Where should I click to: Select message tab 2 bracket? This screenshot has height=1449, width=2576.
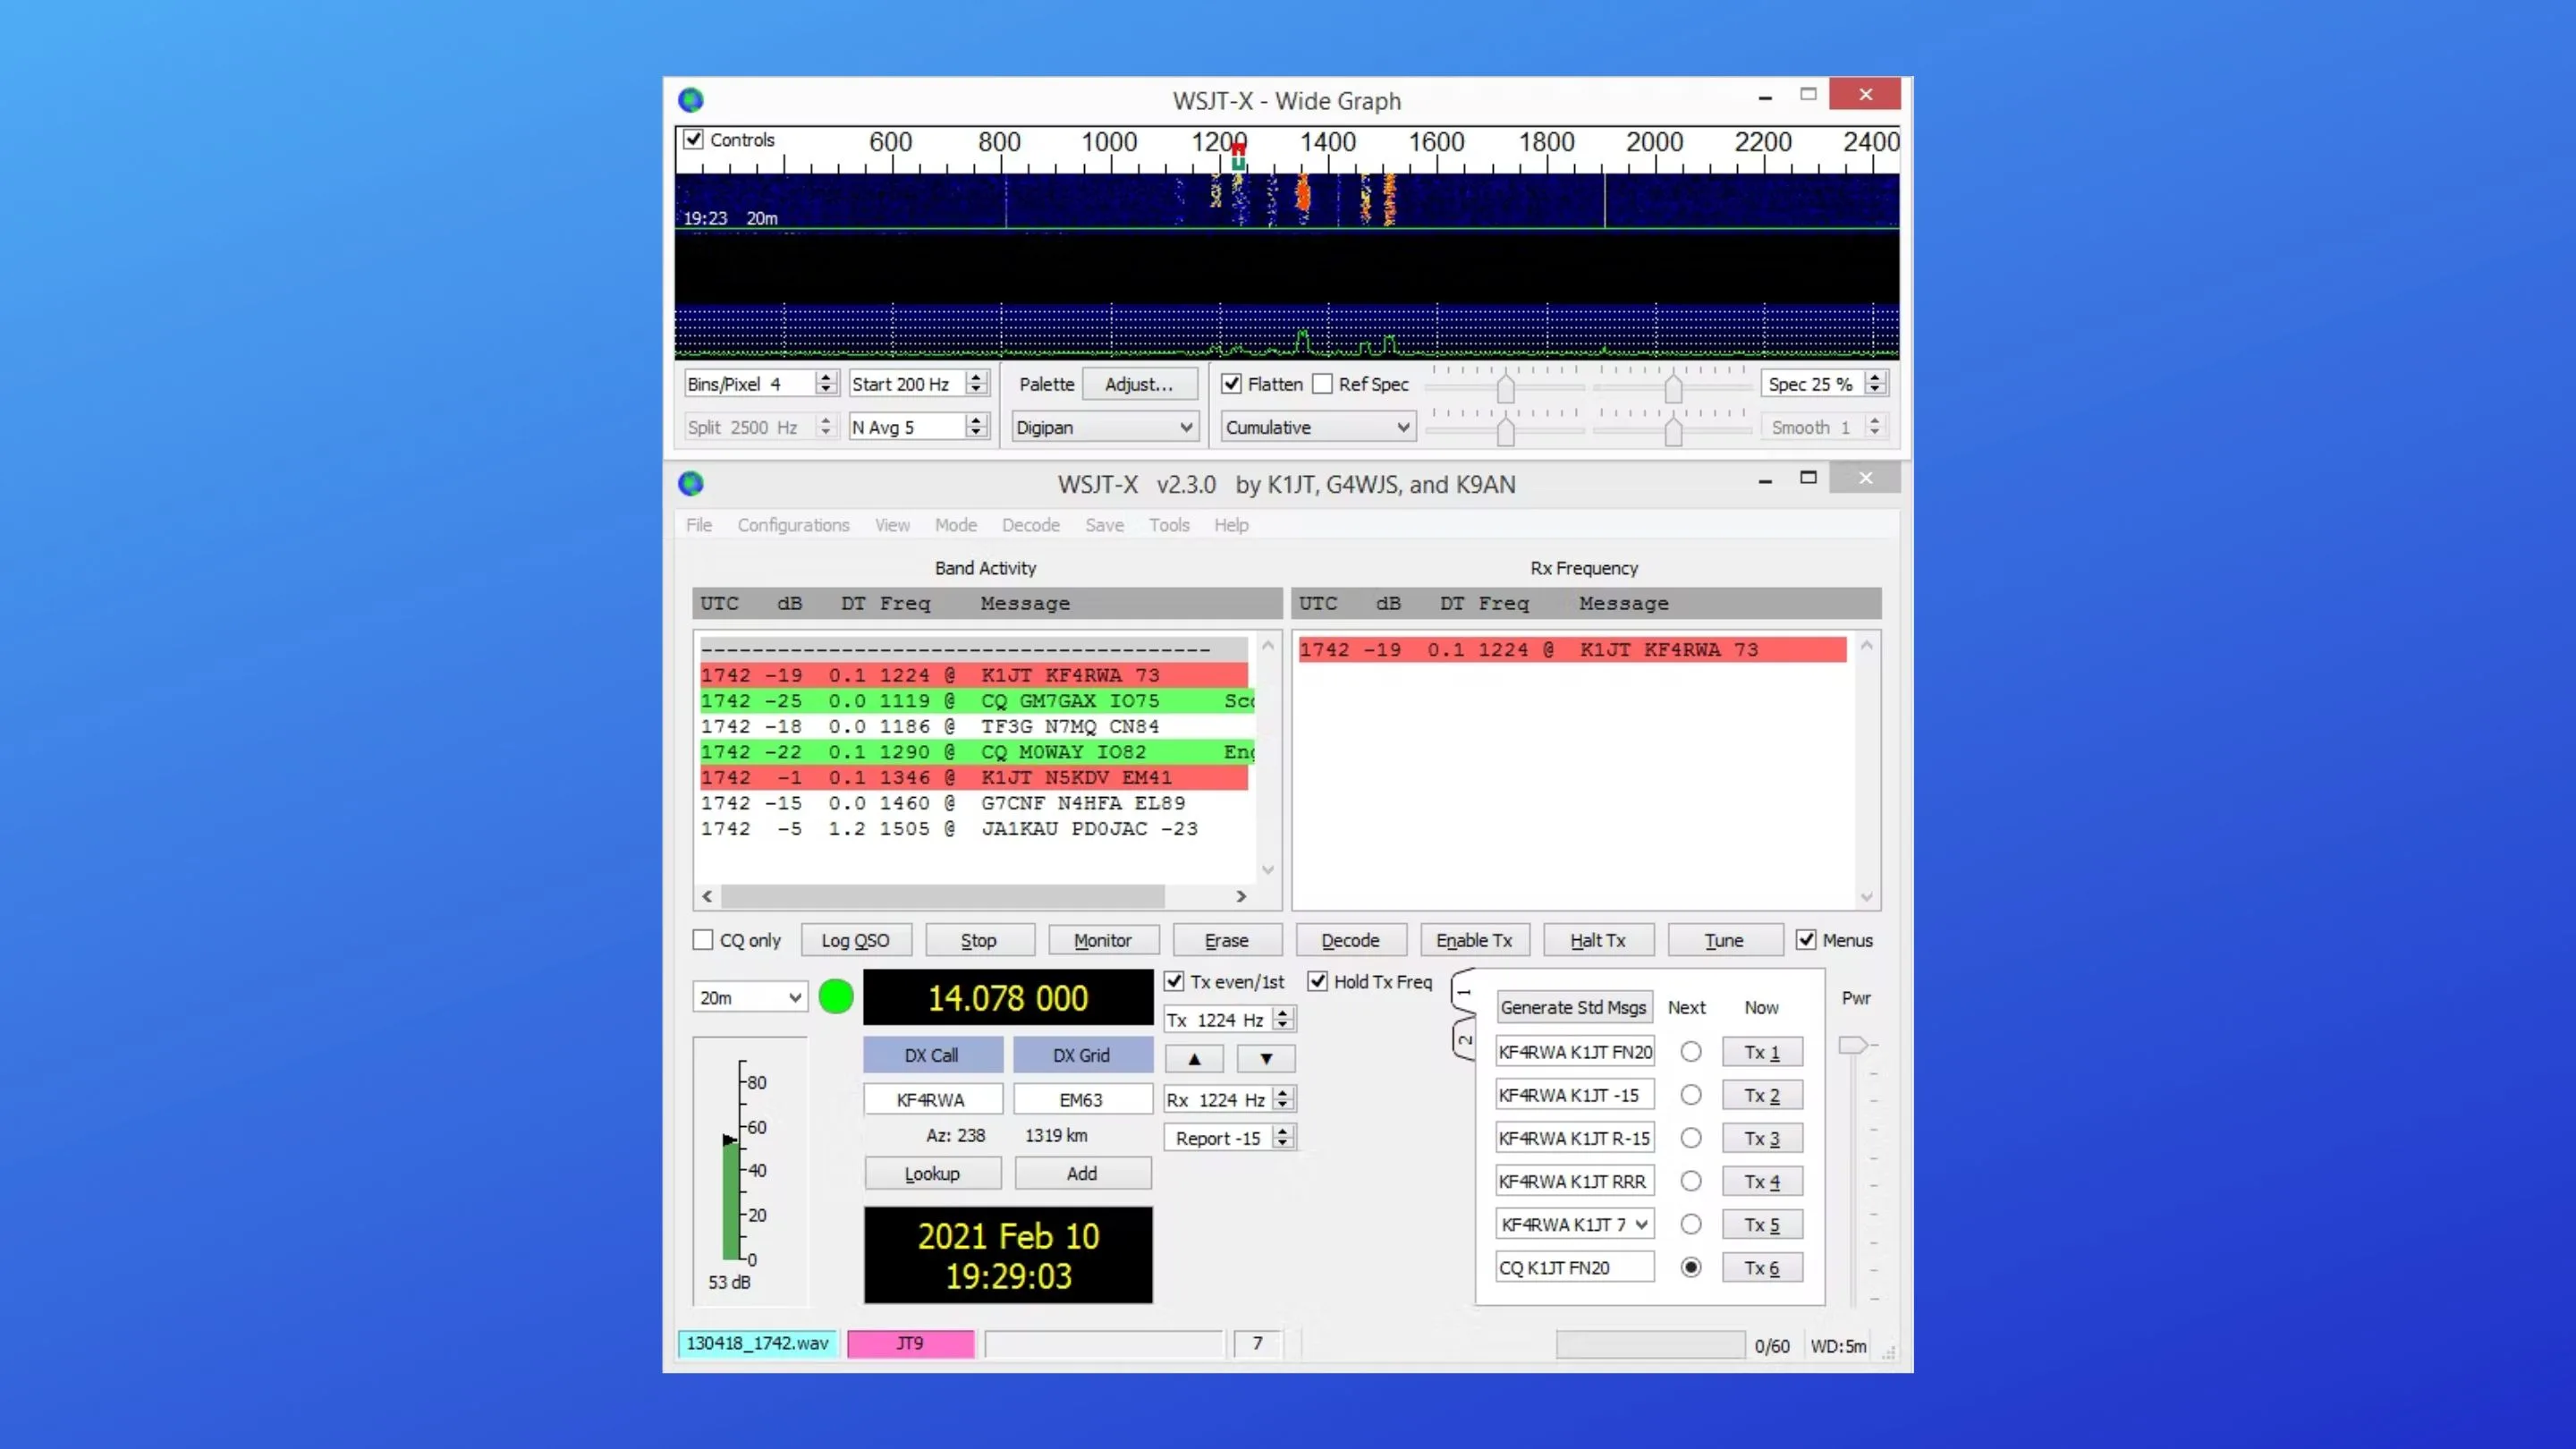coord(1463,1040)
